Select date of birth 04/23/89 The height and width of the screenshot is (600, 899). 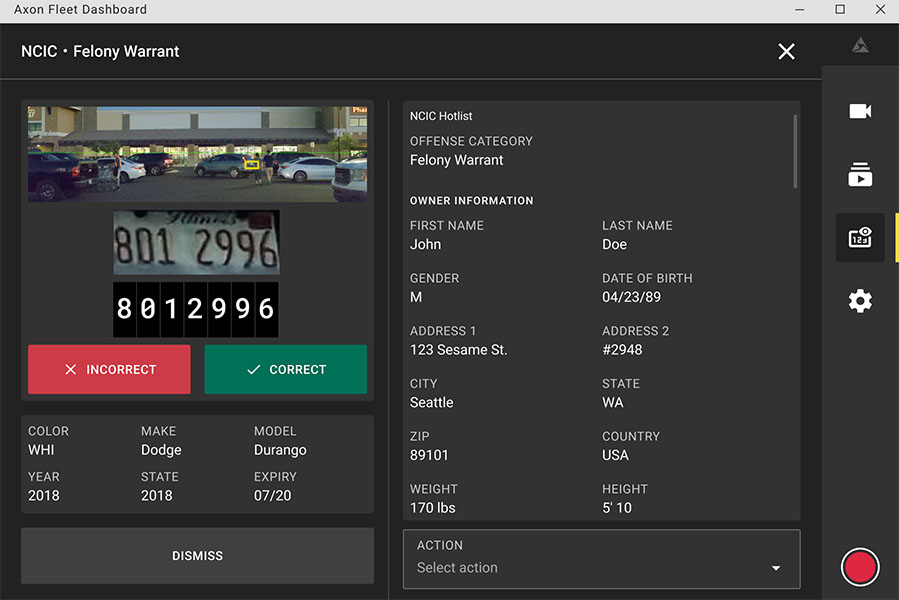(x=631, y=297)
